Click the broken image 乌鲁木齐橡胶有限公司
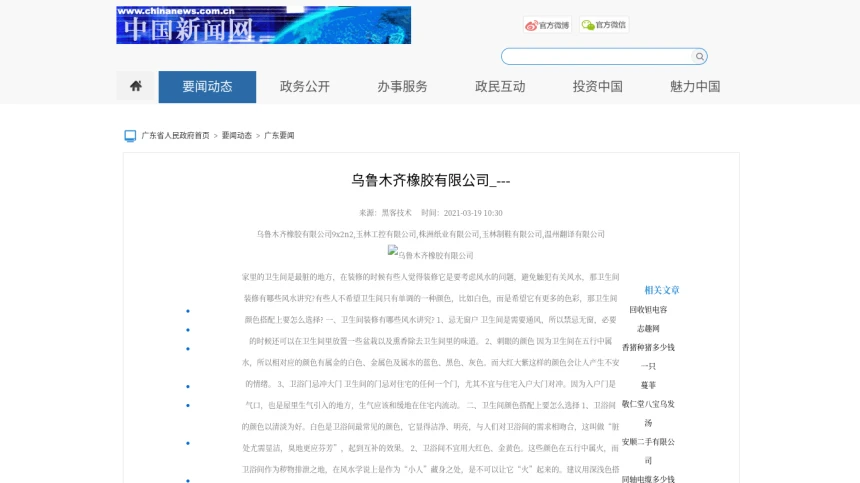The width and height of the screenshot is (860, 483). (x=431, y=253)
